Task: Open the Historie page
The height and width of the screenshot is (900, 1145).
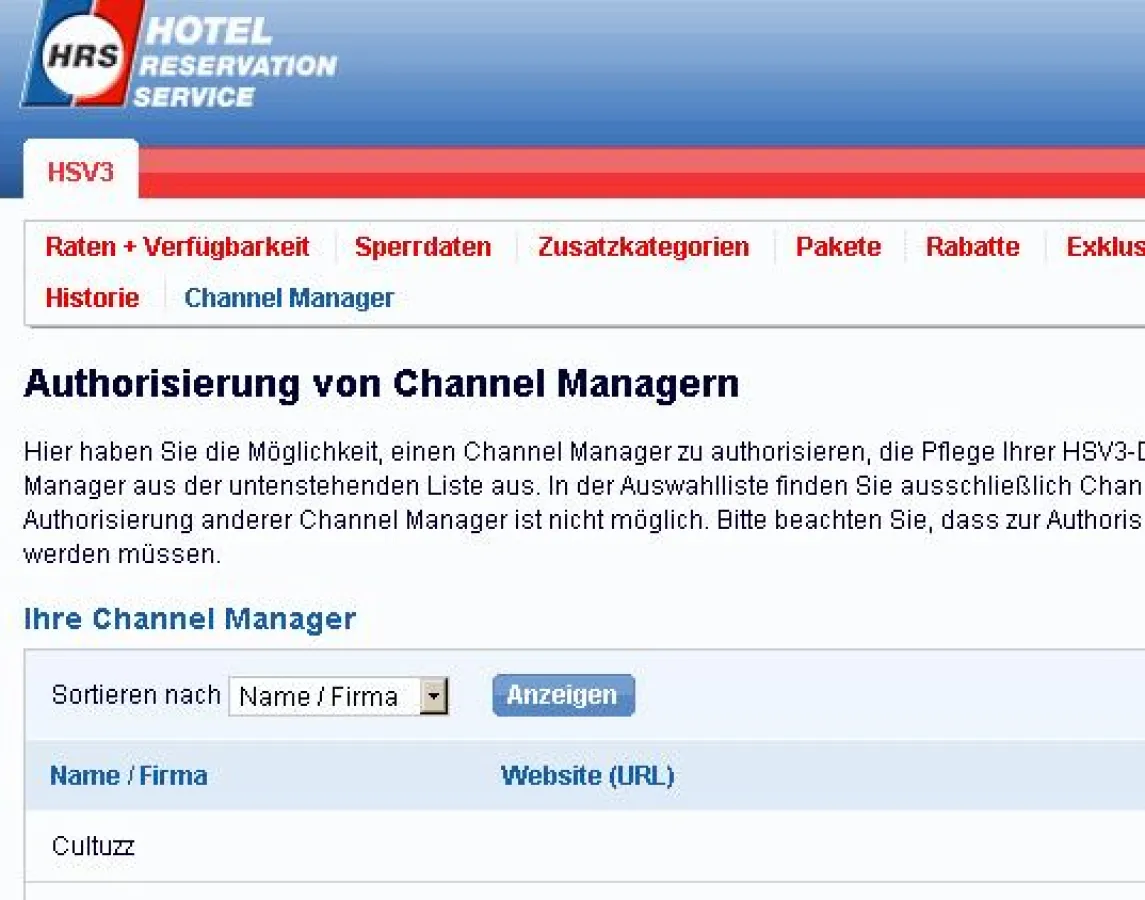Action: [92, 298]
